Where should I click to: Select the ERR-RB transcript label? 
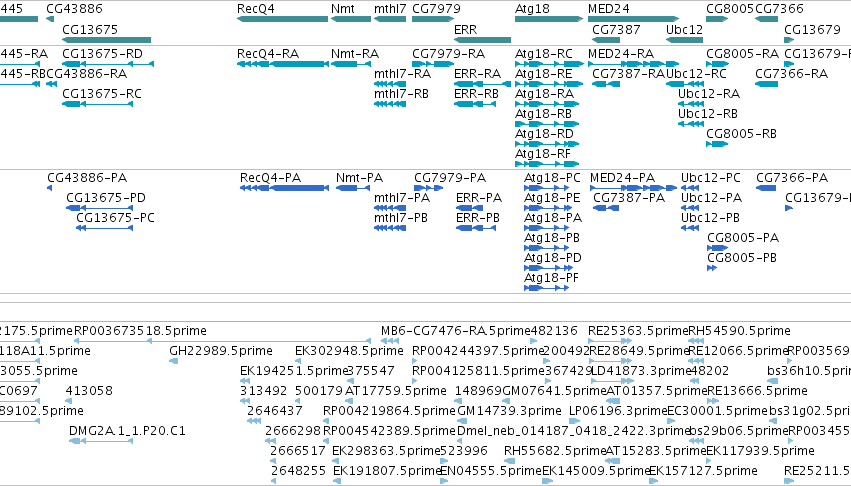coord(476,93)
